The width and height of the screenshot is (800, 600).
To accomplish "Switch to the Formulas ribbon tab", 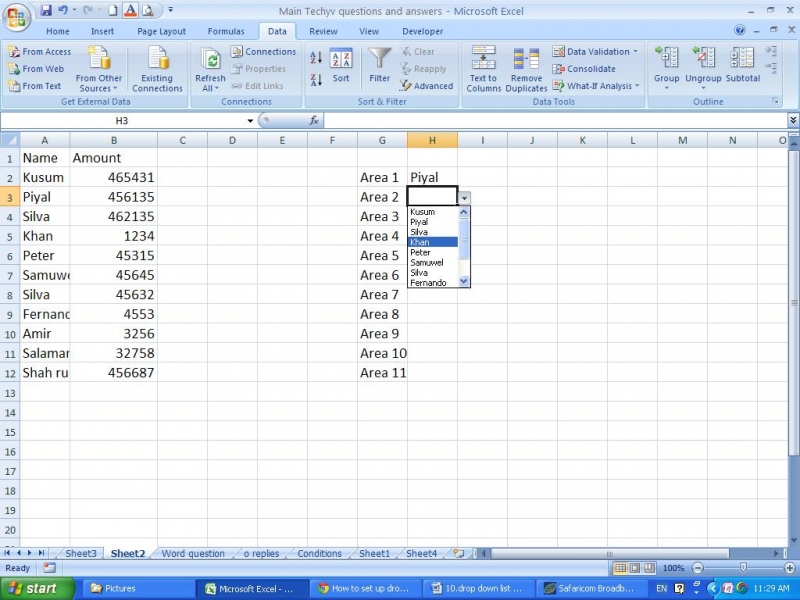I will point(226,31).
